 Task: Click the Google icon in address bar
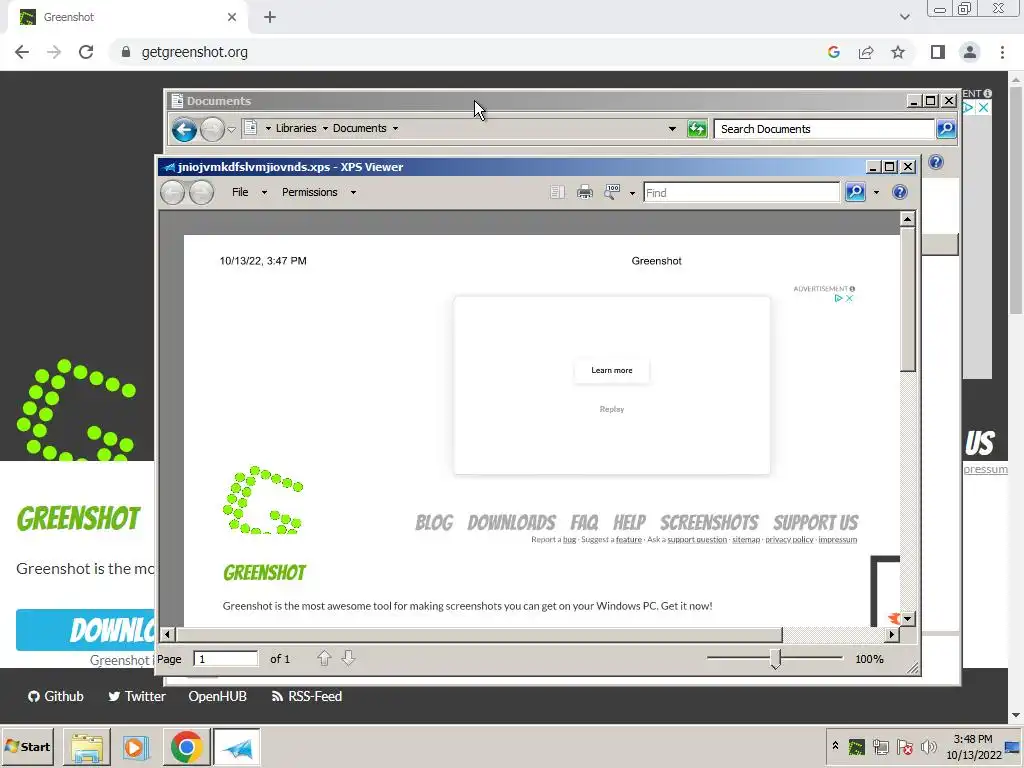[x=833, y=52]
